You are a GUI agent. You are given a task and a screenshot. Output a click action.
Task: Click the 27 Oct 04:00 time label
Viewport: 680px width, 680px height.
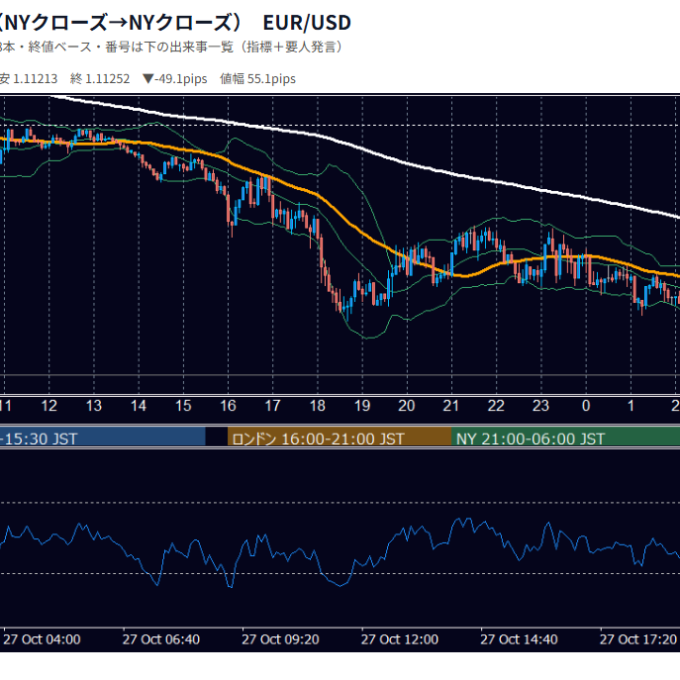[42, 640]
